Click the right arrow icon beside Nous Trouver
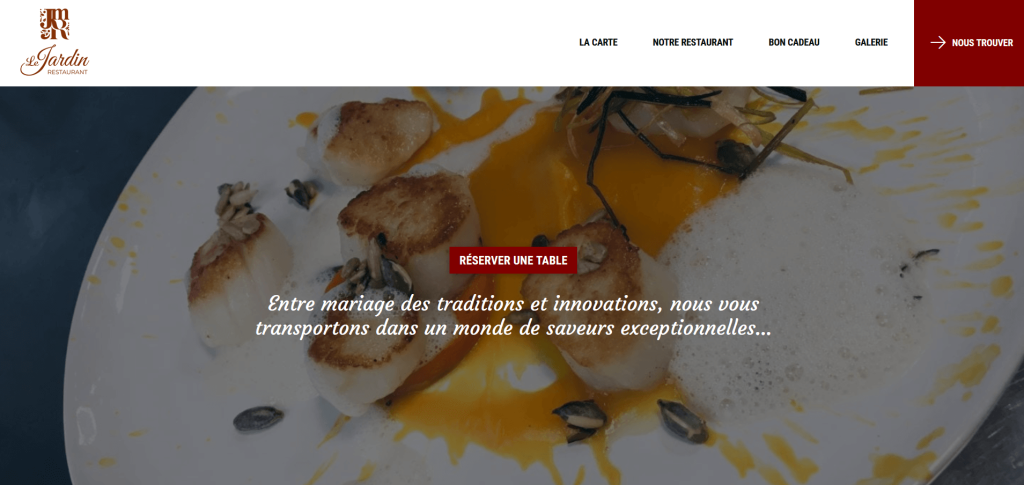The height and width of the screenshot is (485, 1024). [x=938, y=42]
